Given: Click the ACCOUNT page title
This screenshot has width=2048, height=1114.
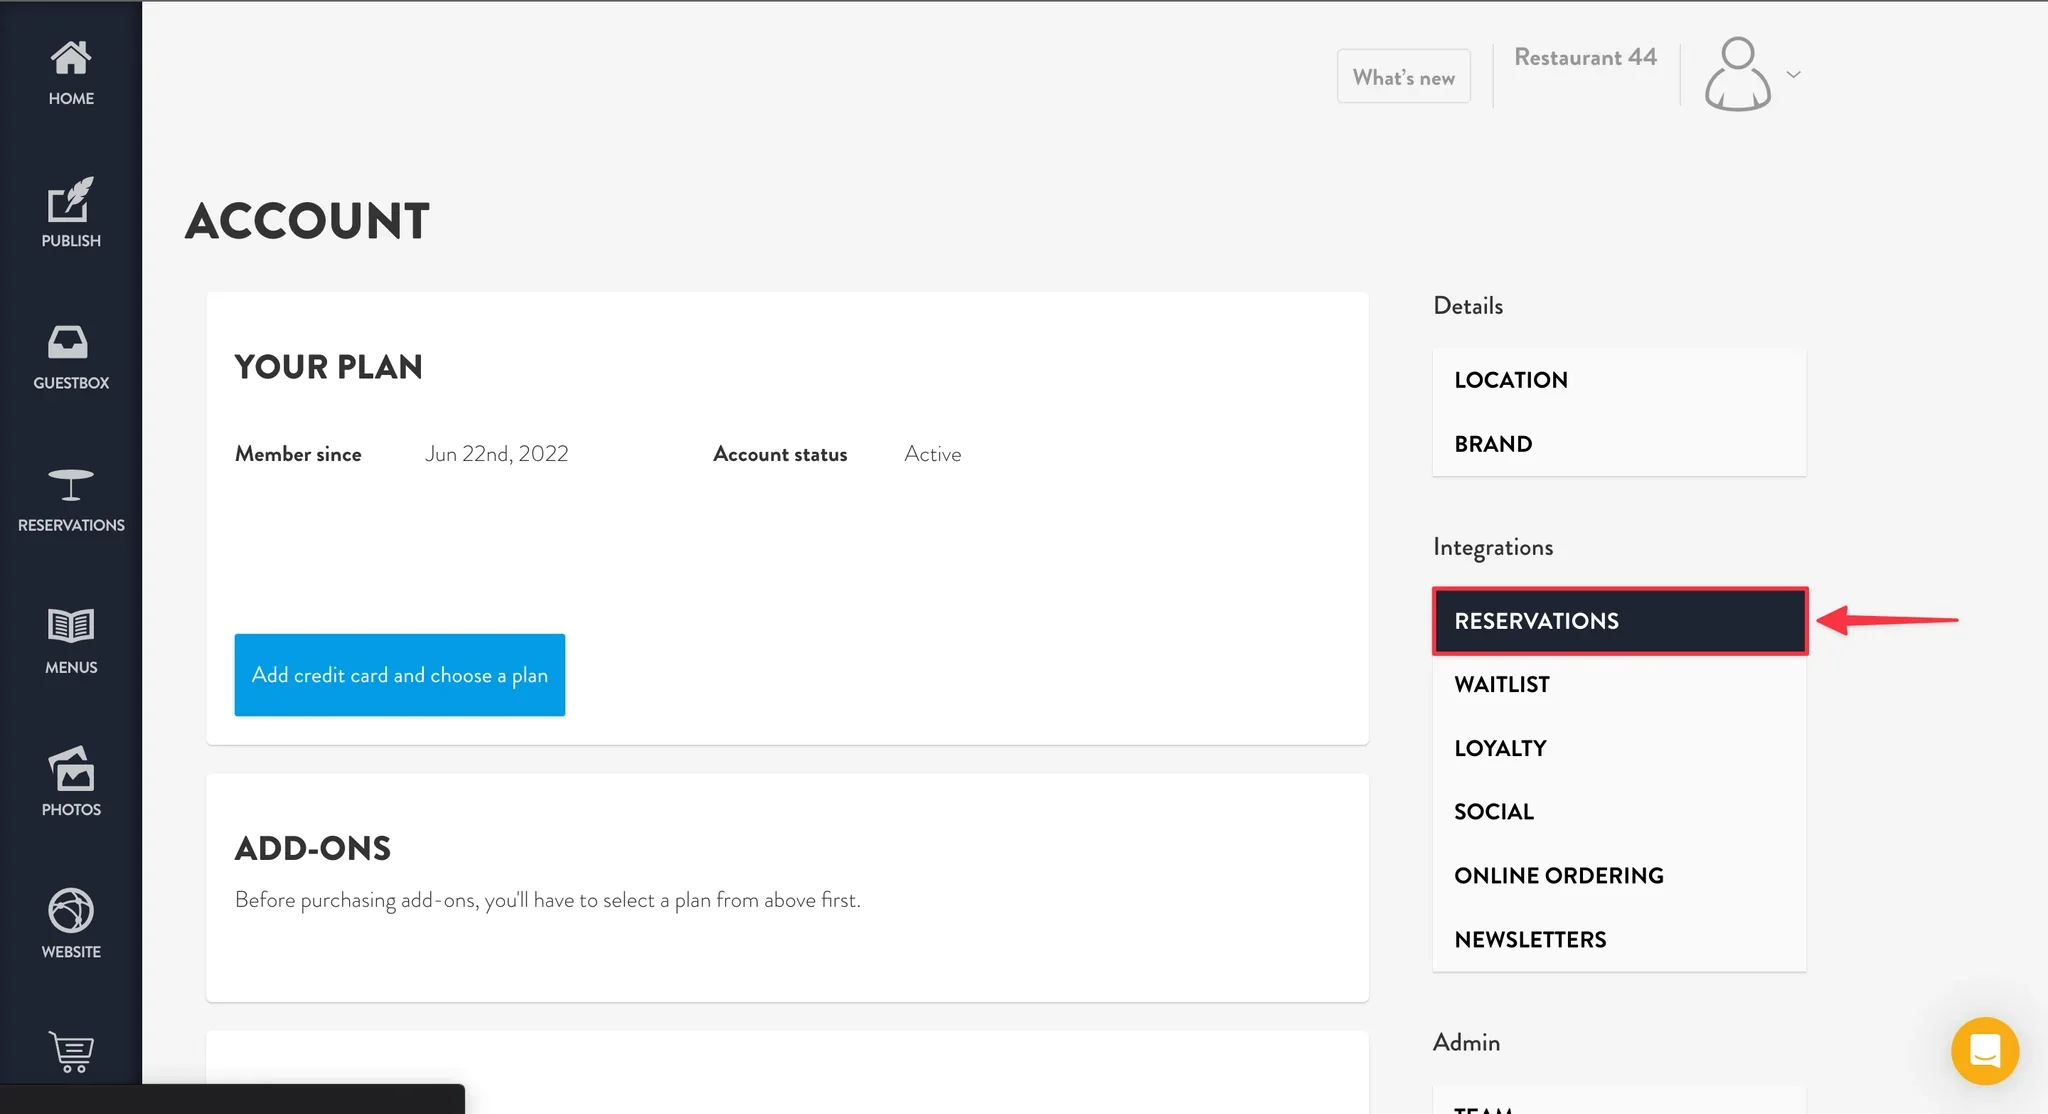Looking at the screenshot, I should tap(308, 221).
